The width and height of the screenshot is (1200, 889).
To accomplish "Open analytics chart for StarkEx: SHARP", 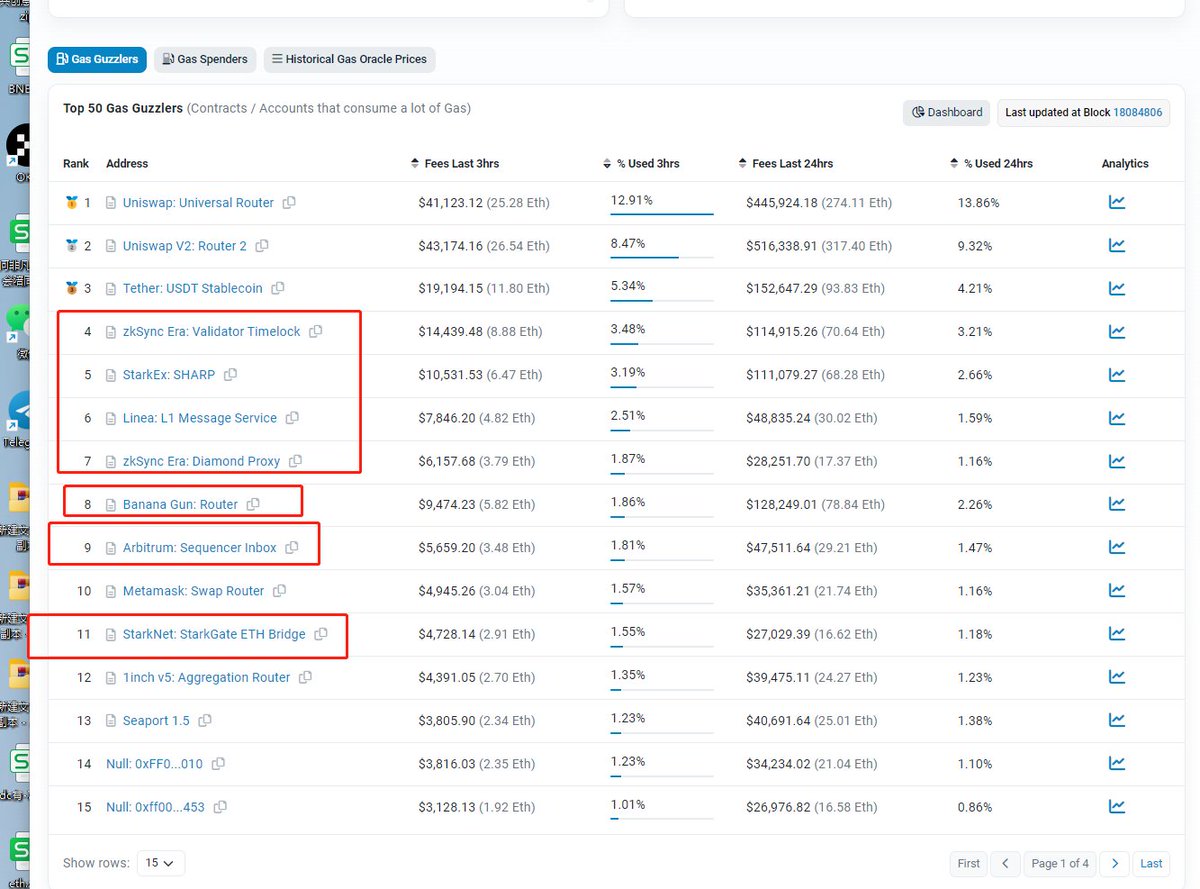I will pos(1117,374).
